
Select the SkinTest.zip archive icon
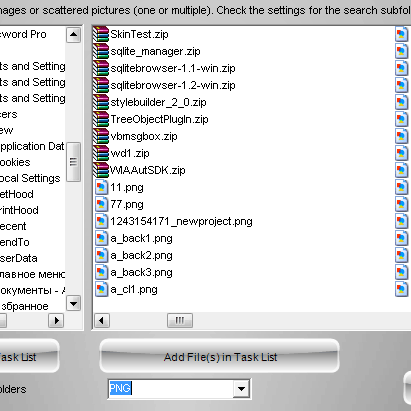tap(101, 34)
